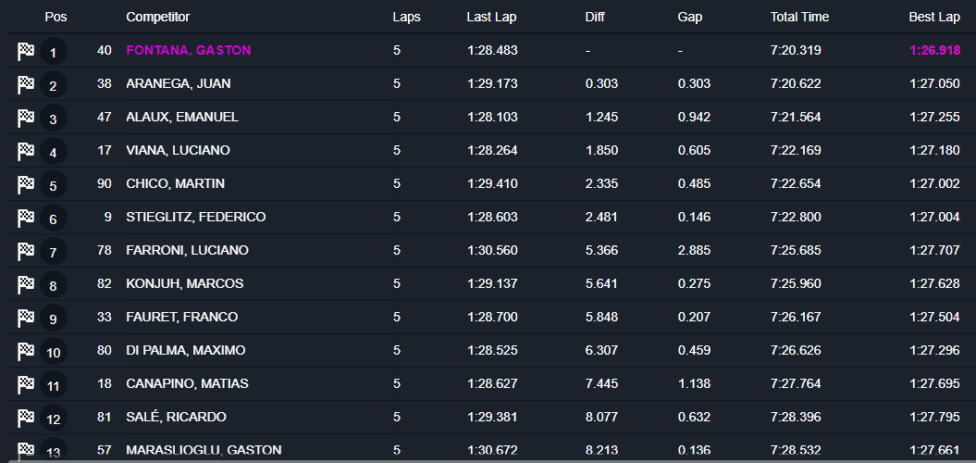
Task: Click the finish flag in Chico's row
Action: tap(26, 184)
